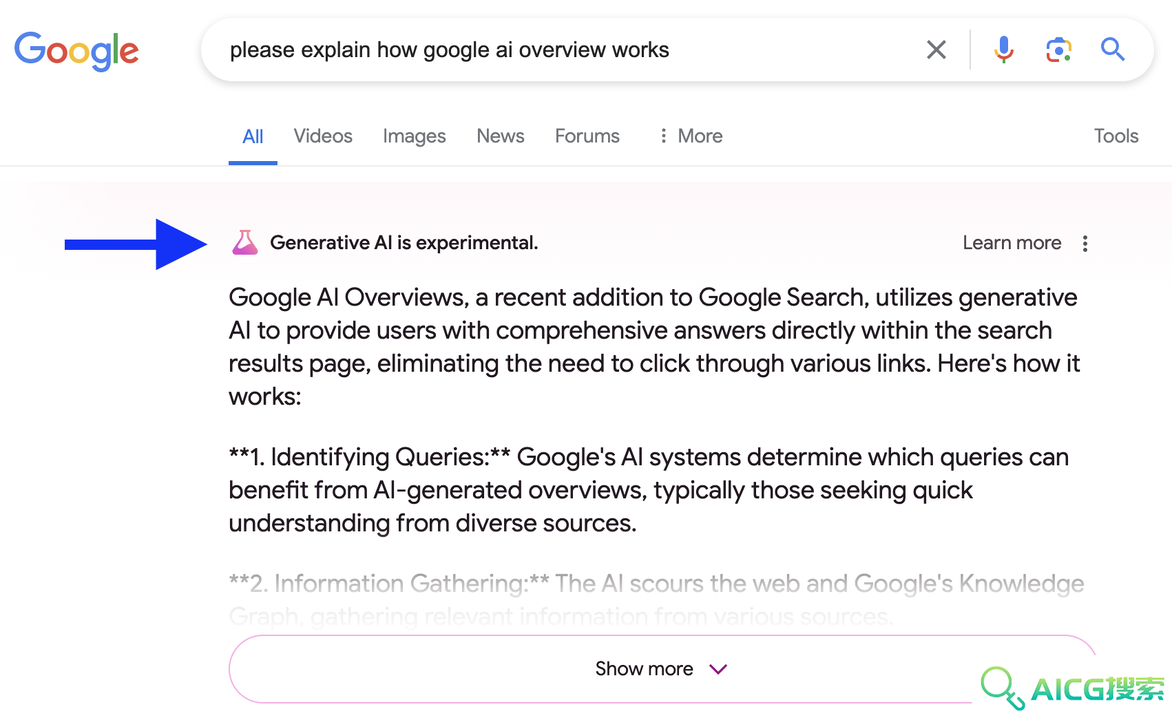Viewport: 1172px width, 720px height.
Task: Follow the Learn more link
Action: [1011, 243]
